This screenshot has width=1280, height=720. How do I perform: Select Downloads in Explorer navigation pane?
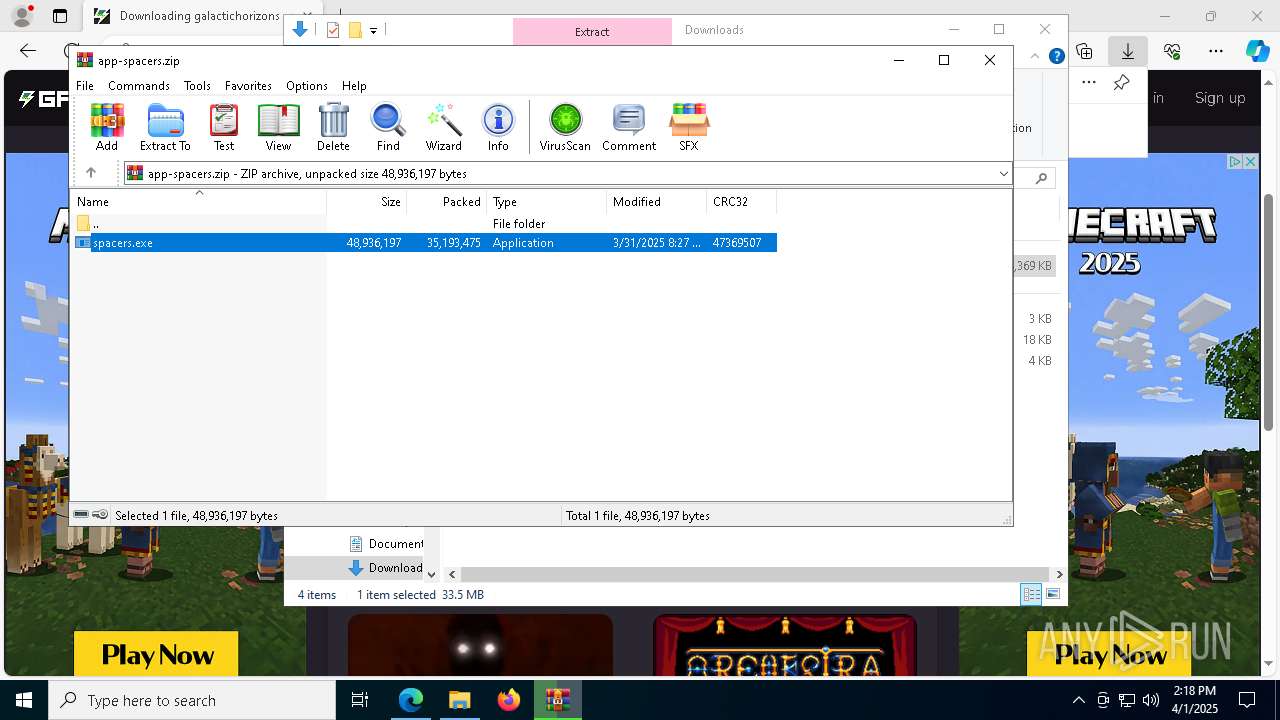[386, 568]
